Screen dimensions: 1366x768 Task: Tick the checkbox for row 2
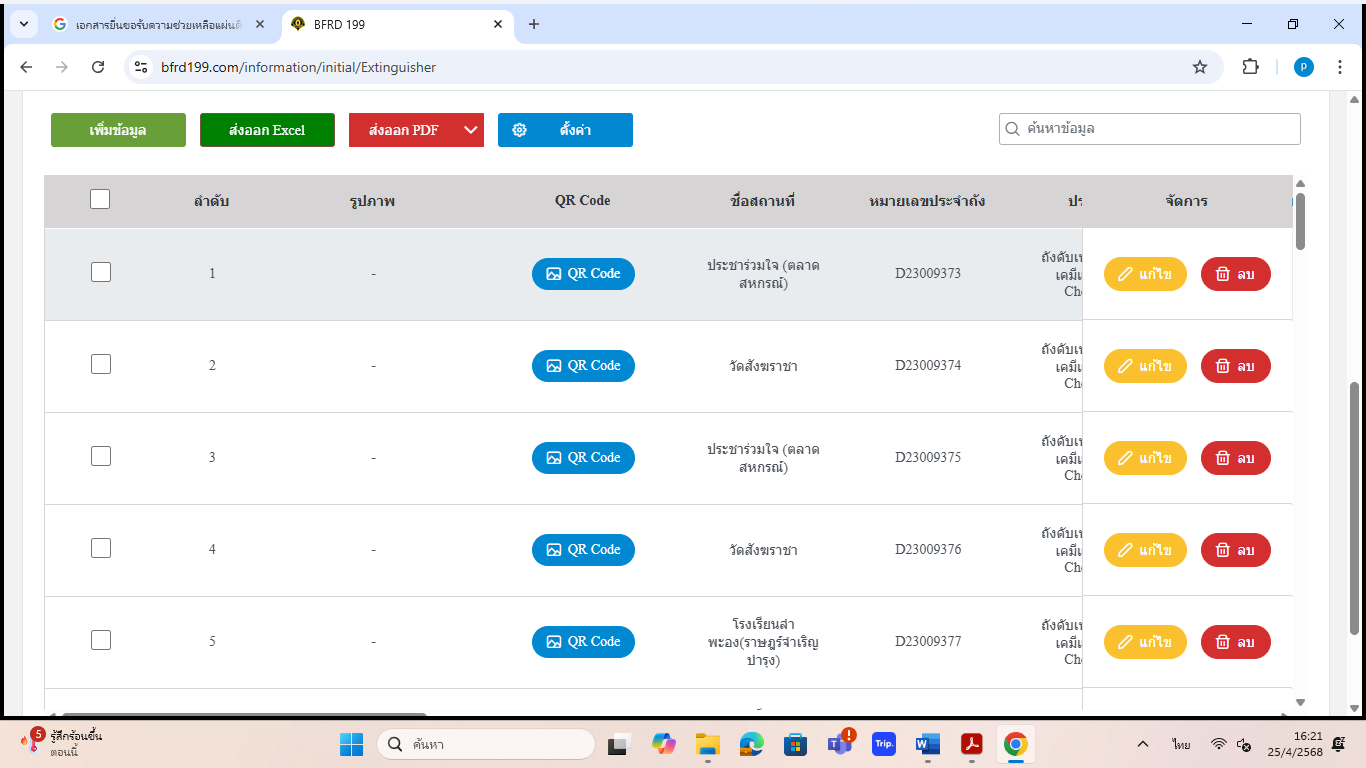(x=100, y=364)
